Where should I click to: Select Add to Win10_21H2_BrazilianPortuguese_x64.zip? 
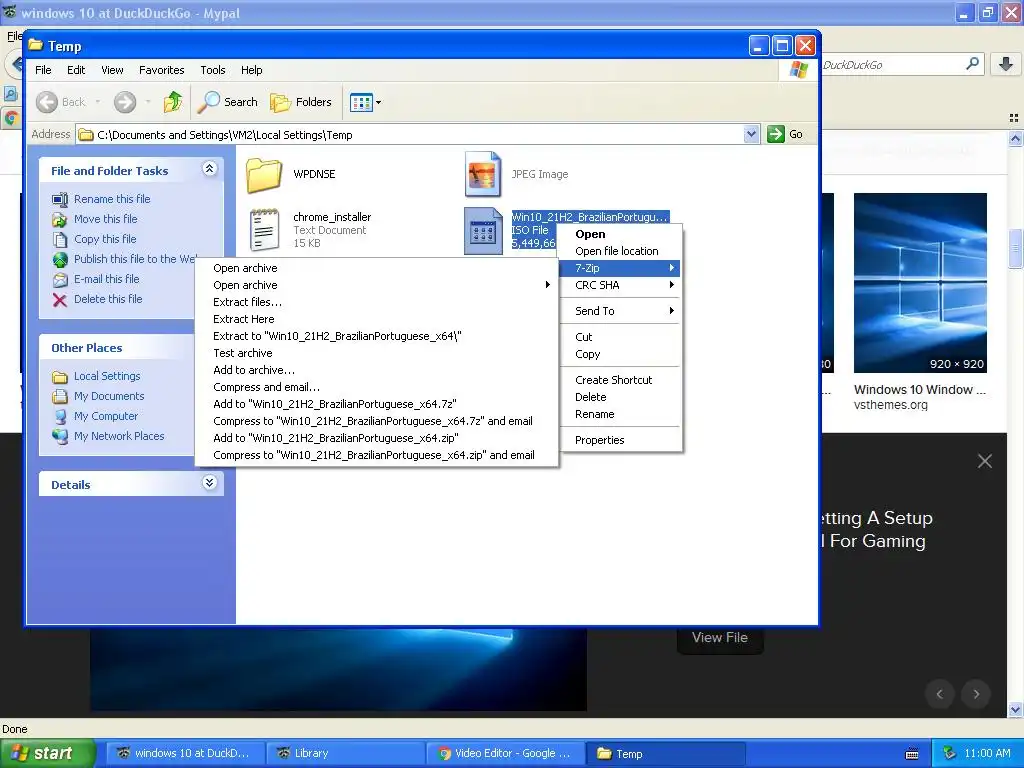(x=377, y=438)
